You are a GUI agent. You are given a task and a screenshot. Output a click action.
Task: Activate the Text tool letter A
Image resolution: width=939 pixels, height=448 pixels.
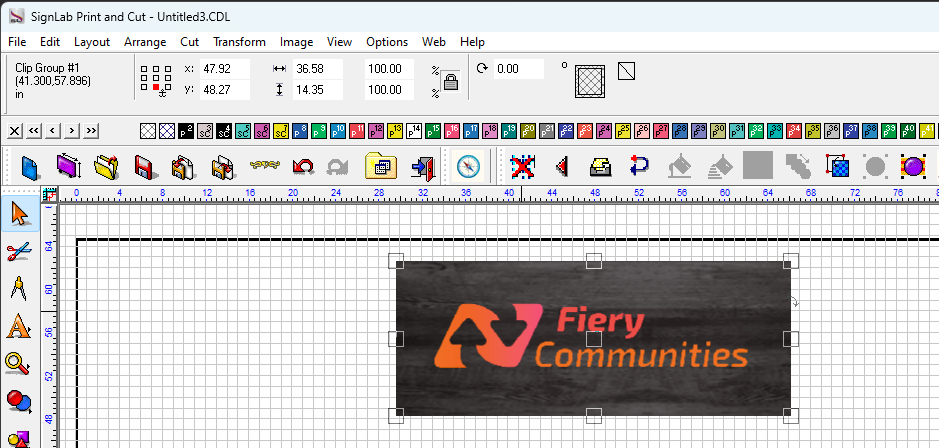pyautogui.click(x=19, y=326)
